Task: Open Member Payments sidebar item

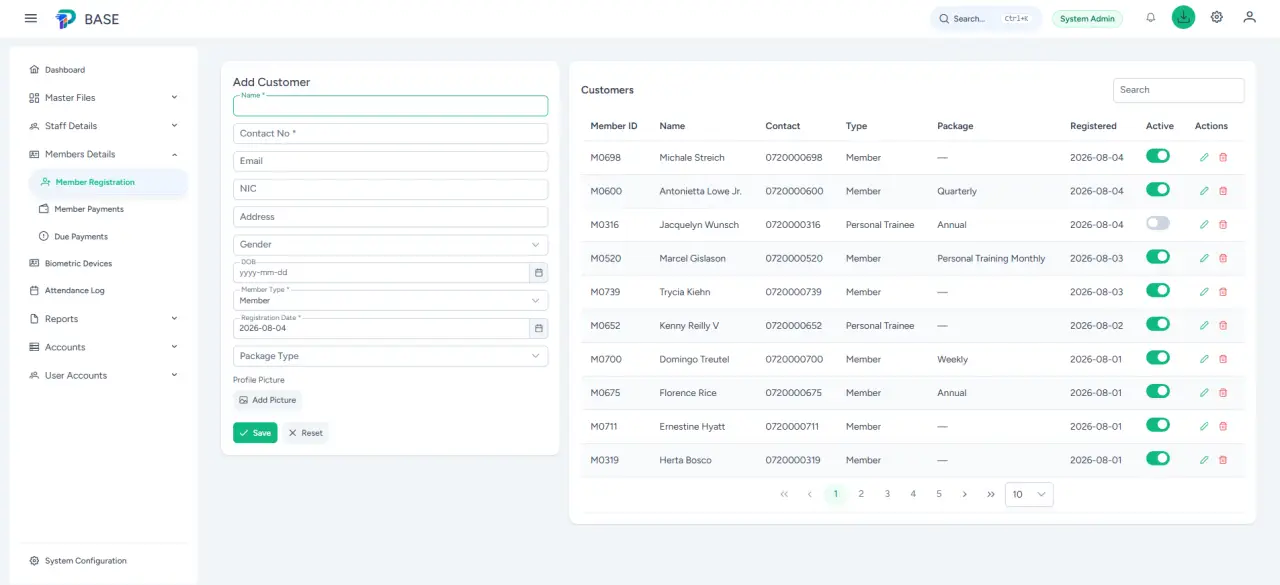Action: pyautogui.click(x=108, y=209)
